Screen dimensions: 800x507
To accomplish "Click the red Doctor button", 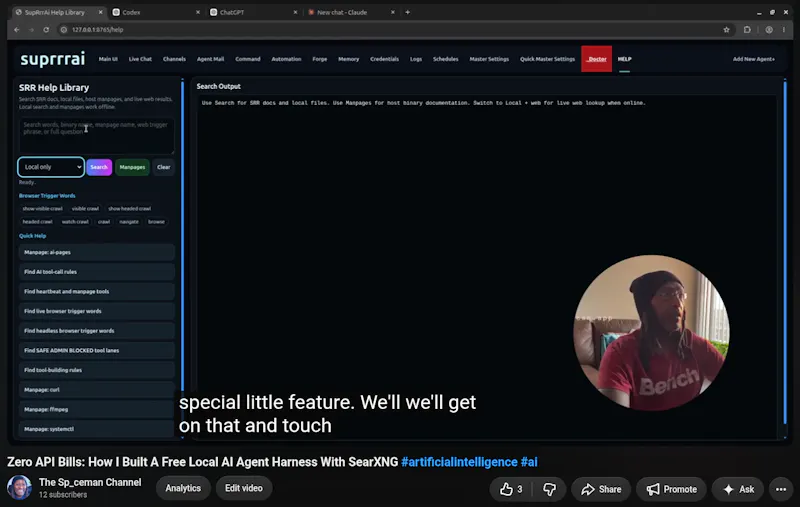I will pyautogui.click(x=596, y=59).
